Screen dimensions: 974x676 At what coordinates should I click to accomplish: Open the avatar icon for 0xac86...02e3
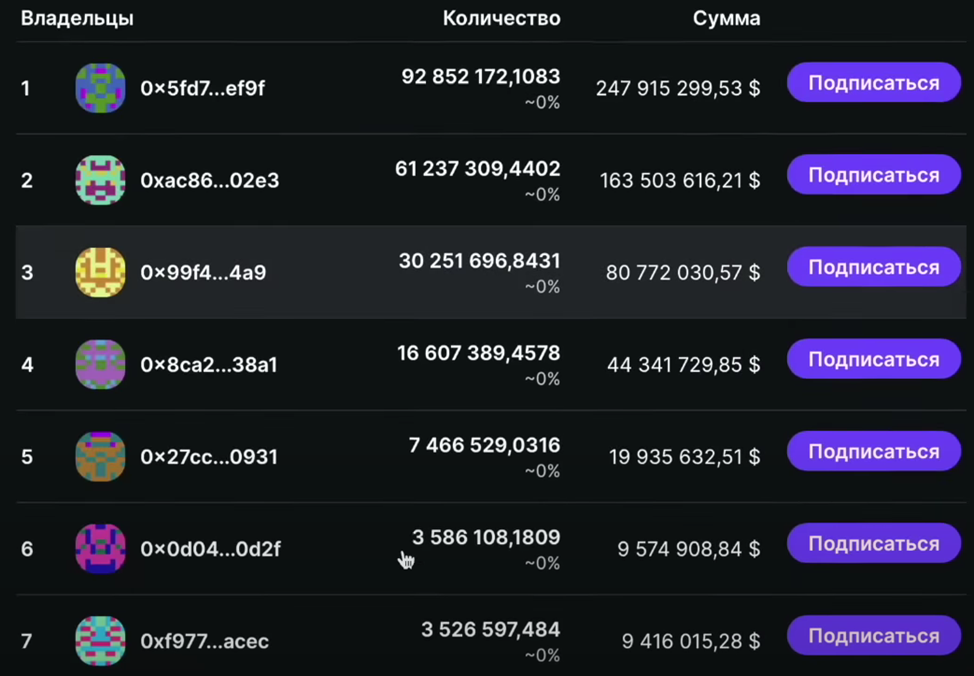tap(100, 180)
